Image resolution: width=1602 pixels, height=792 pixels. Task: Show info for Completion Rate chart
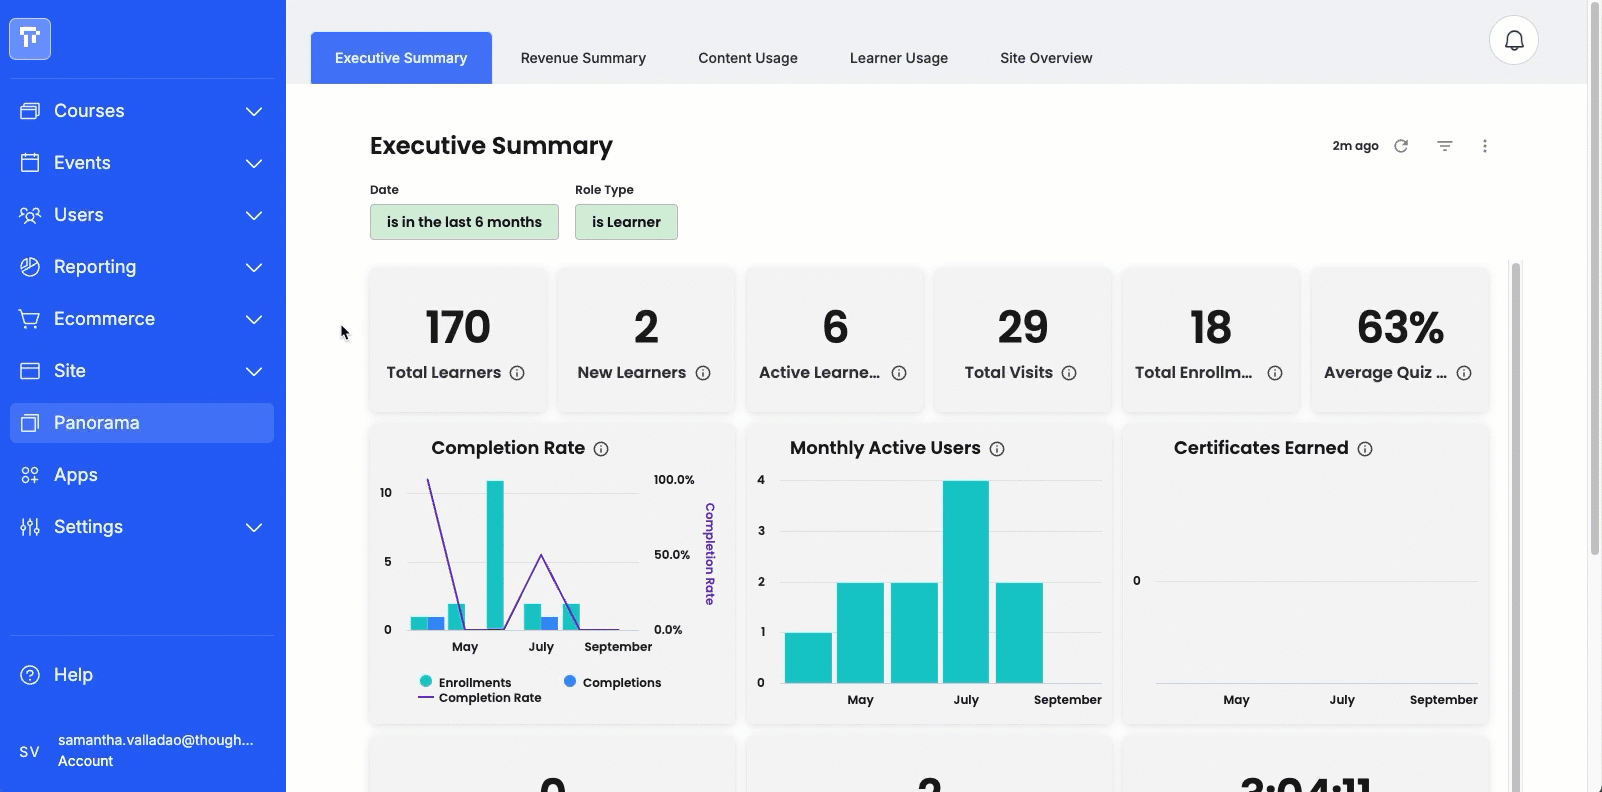(x=601, y=449)
